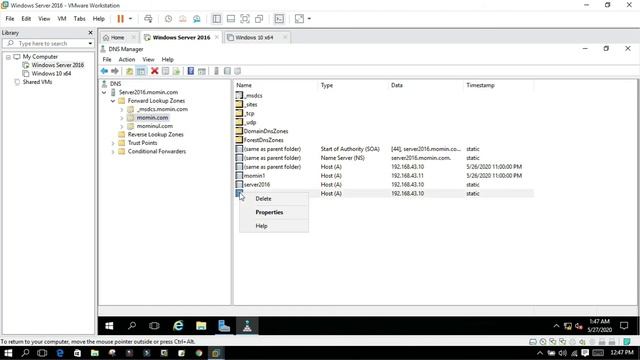Image resolution: width=640 pixels, height=360 pixels.
Task: Click the DNS Manager Forward arrow
Action: tap(115, 71)
